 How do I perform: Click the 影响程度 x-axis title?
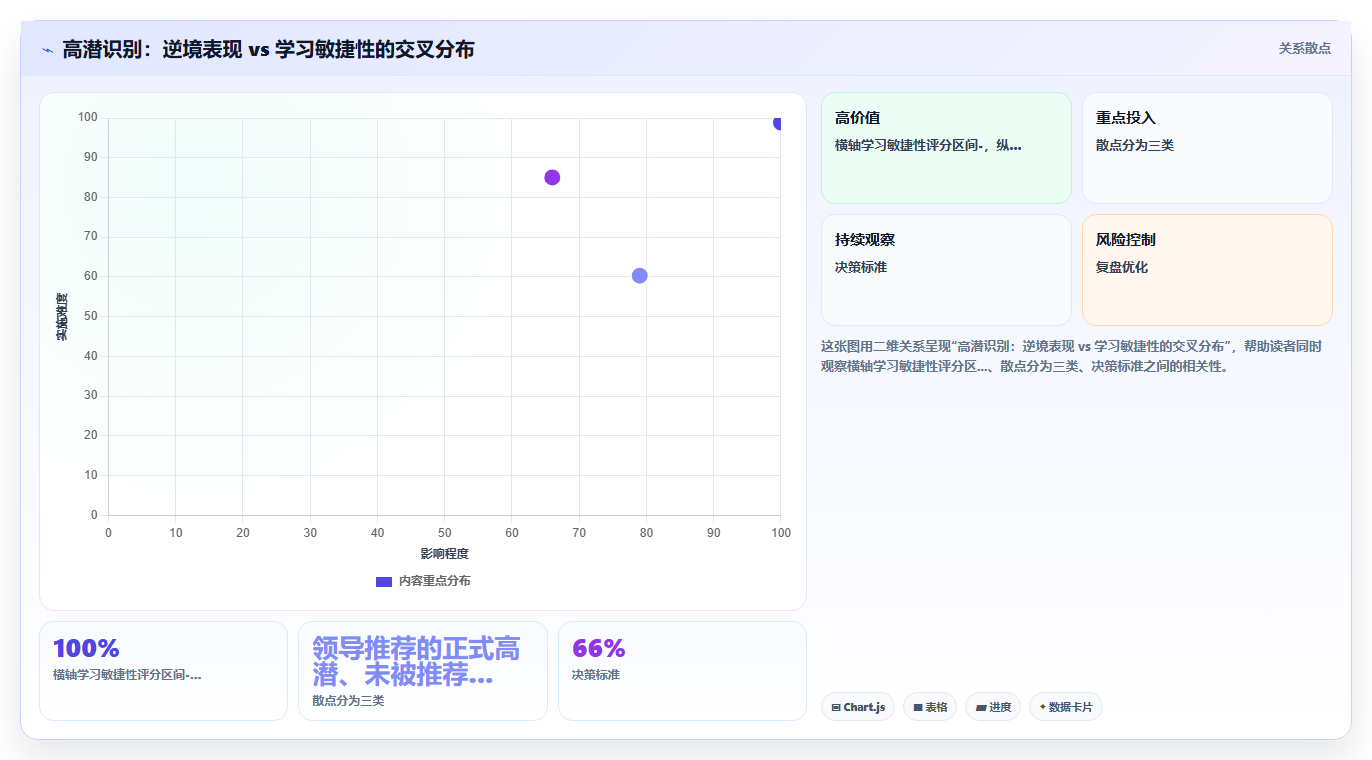pos(444,554)
